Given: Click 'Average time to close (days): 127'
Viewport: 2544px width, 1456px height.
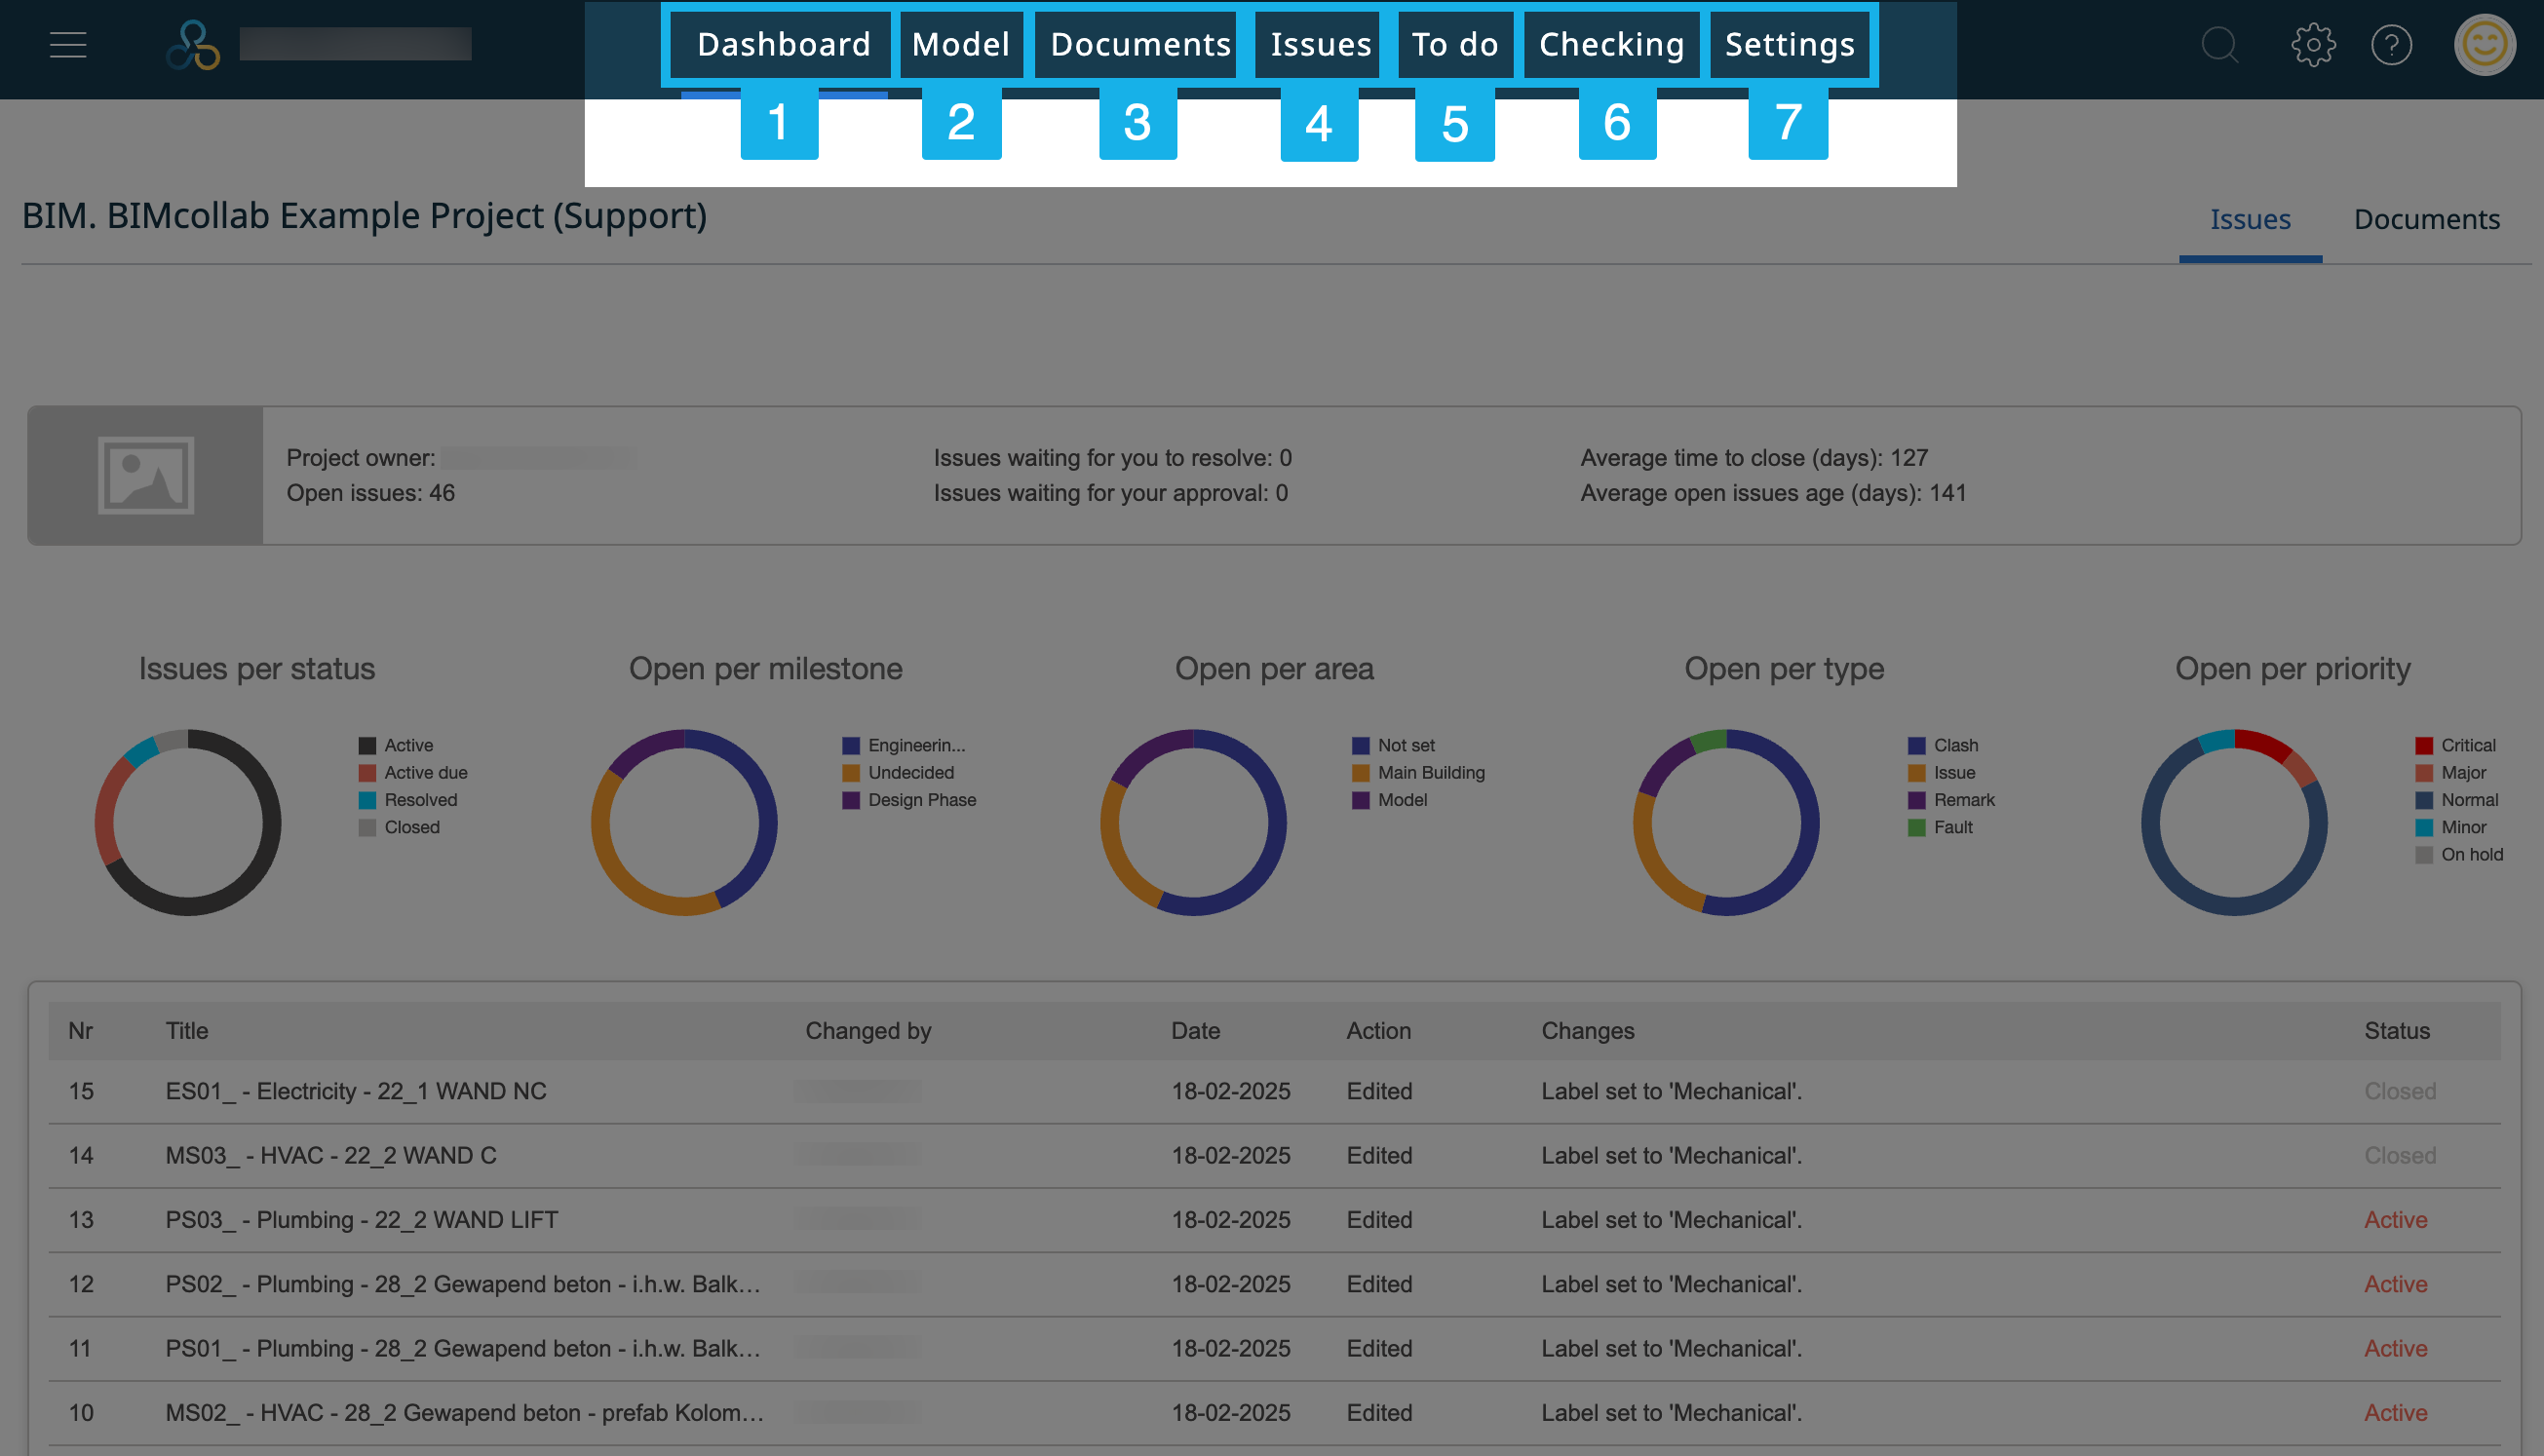Looking at the screenshot, I should pos(1754,458).
